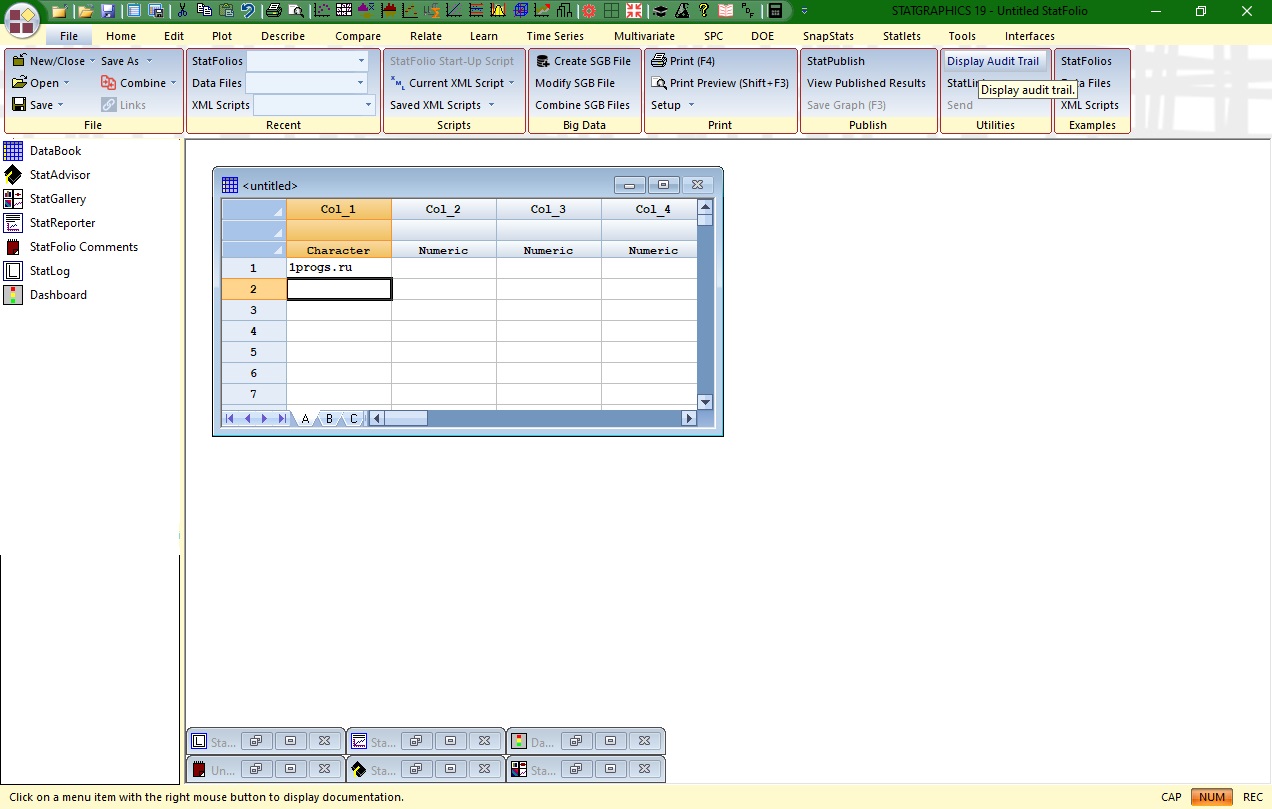Open the Time Series ribbon tab
This screenshot has width=1272, height=809.
tap(555, 36)
